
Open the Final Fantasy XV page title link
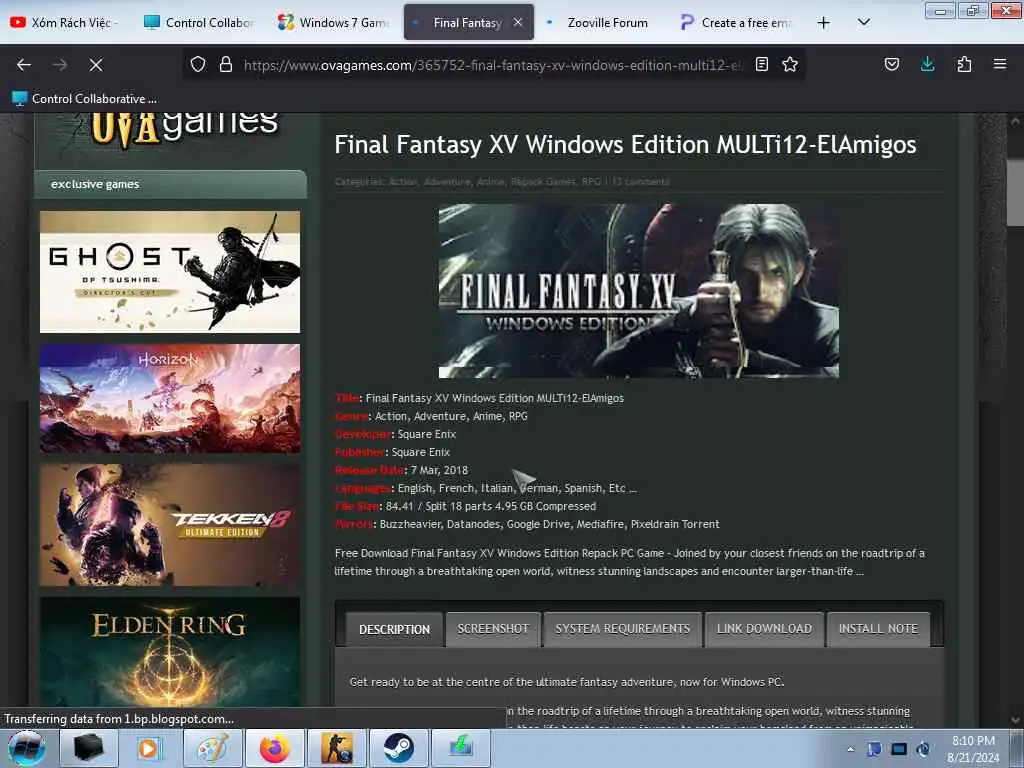point(625,144)
